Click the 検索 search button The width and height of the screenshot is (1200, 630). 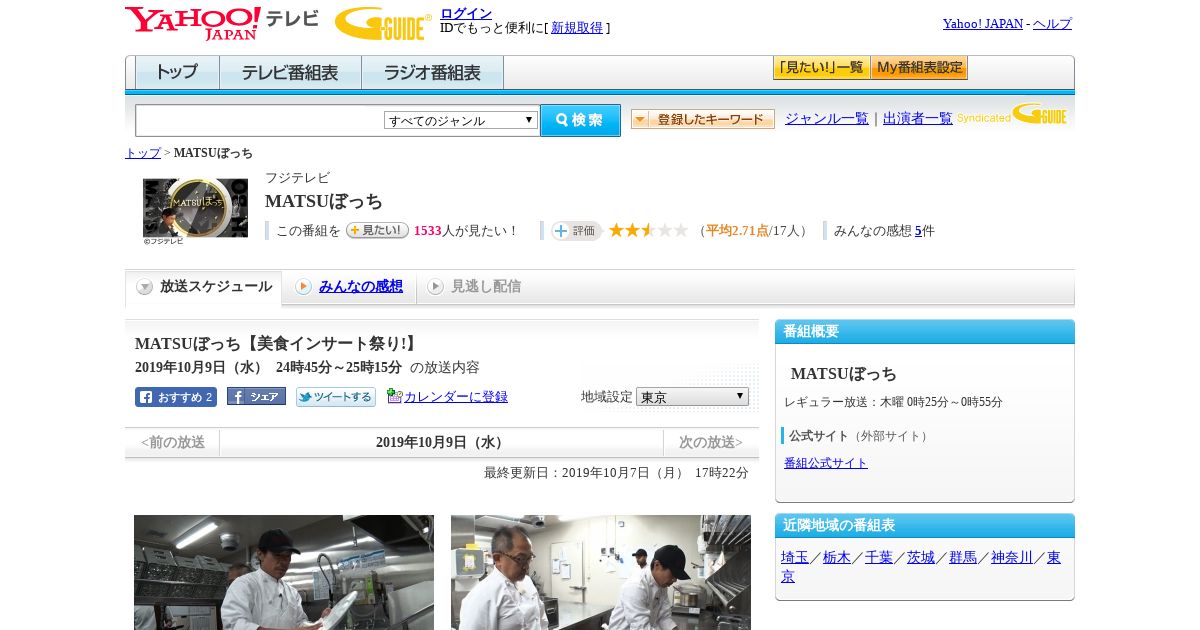580,120
